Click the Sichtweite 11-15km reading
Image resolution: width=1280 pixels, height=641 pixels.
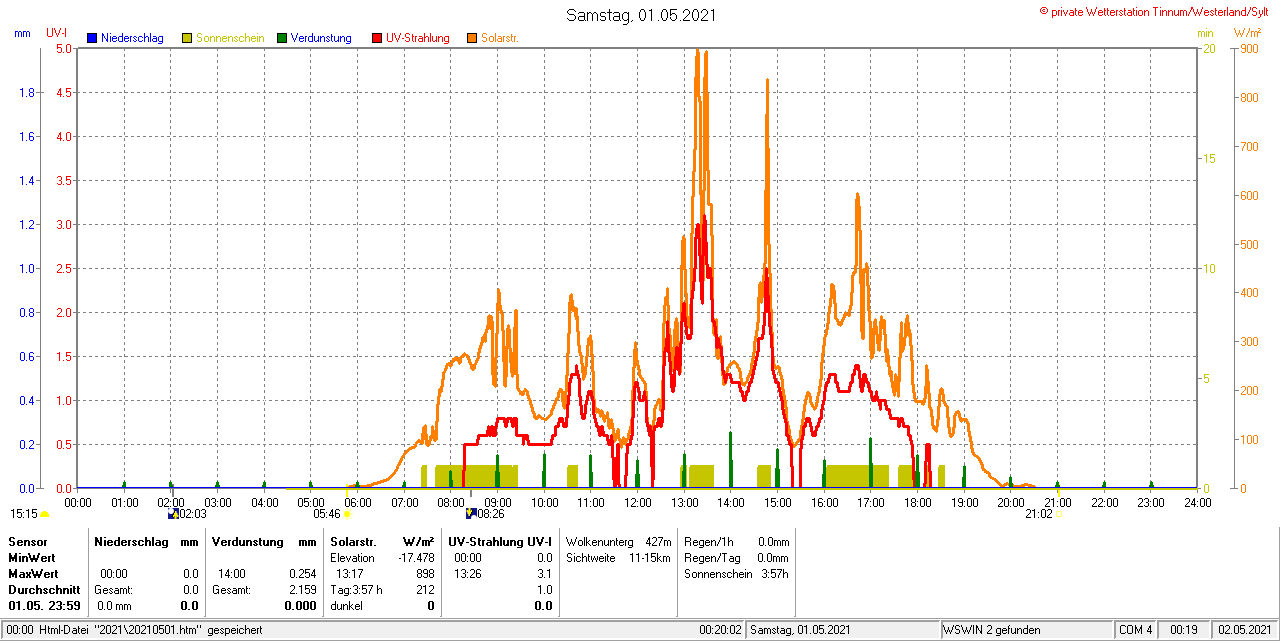tap(618, 557)
